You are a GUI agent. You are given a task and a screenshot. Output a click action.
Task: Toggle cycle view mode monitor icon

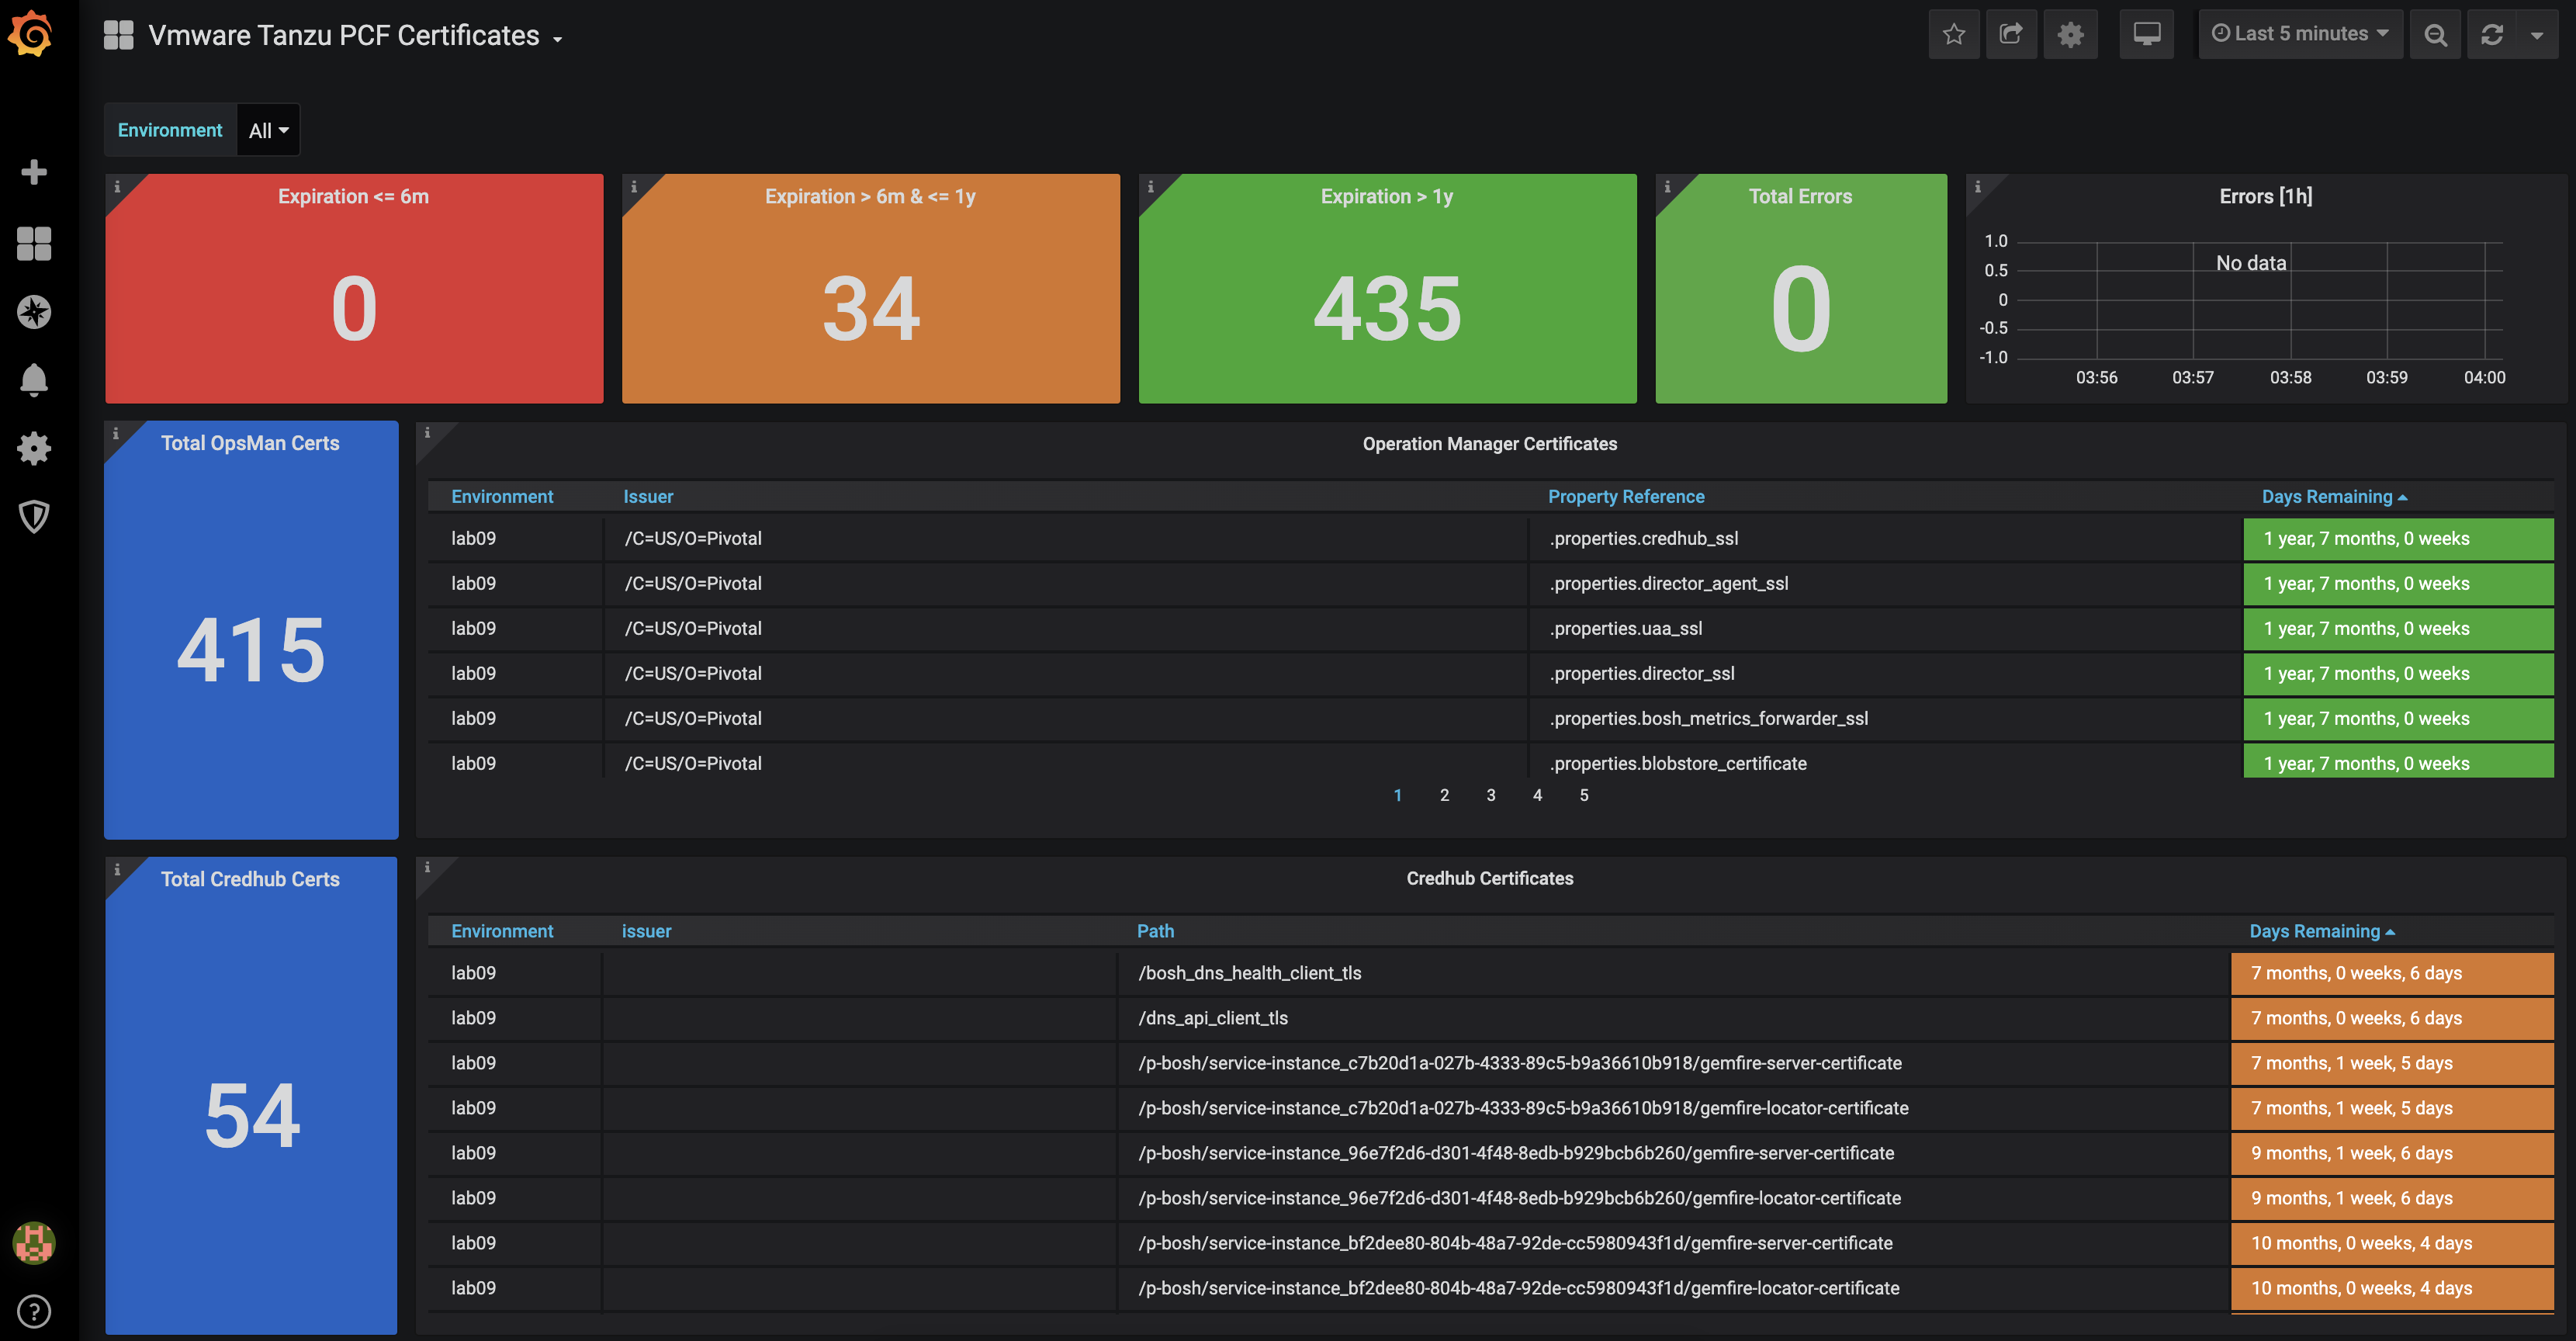tap(2146, 34)
